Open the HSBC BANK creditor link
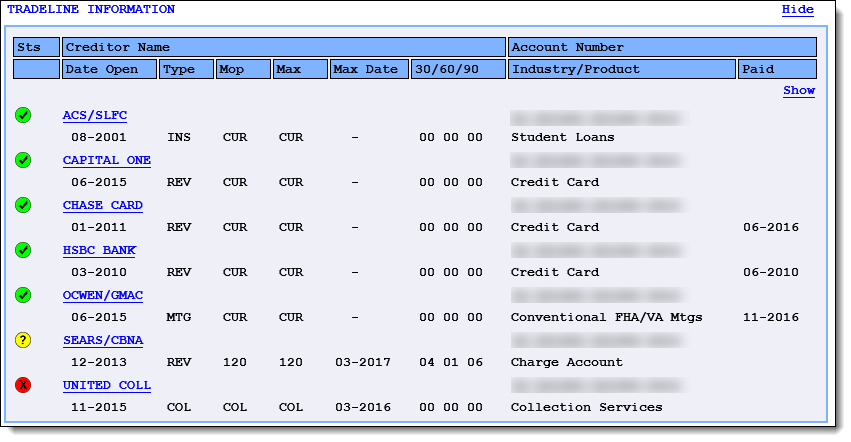The width and height of the screenshot is (851, 442). 99,250
